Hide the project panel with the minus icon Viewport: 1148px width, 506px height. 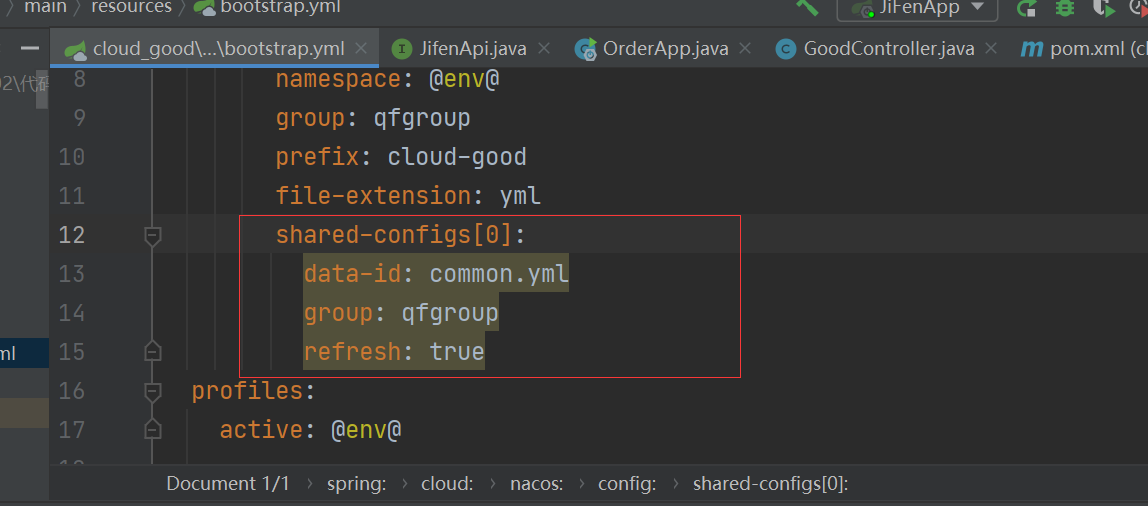(x=31, y=48)
